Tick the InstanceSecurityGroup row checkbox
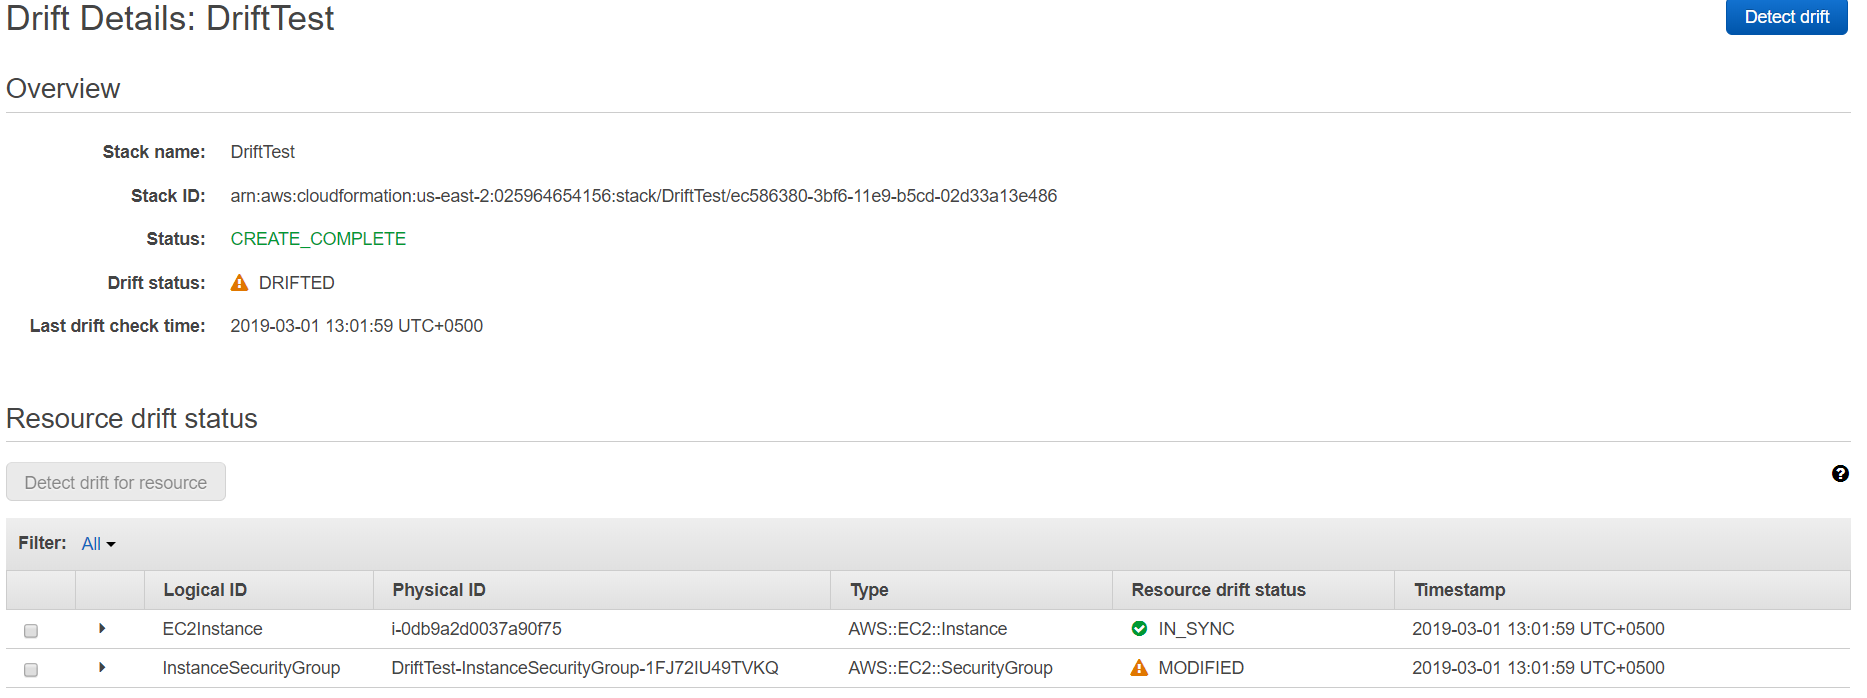Viewport: 1867px width, 698px height. pyautogui.click(x=31, y=670)
